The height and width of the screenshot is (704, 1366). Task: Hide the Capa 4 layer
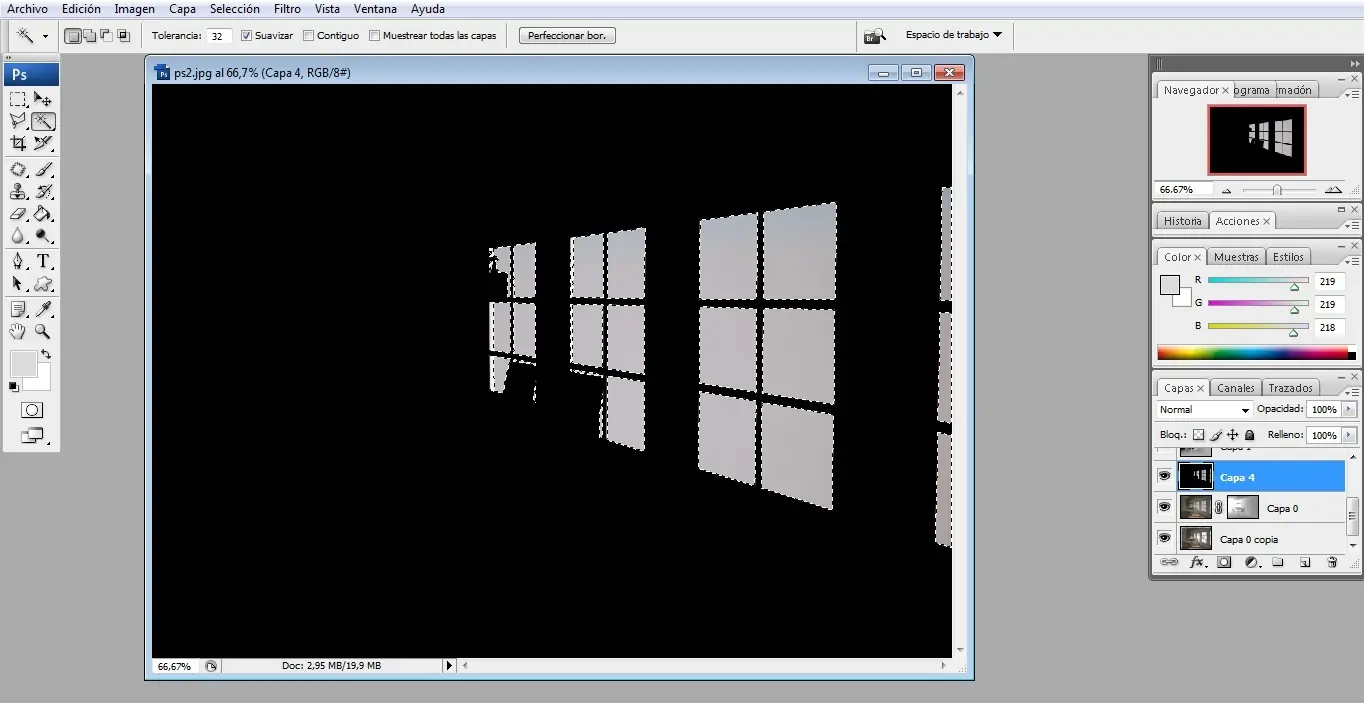coord(1164,477)
